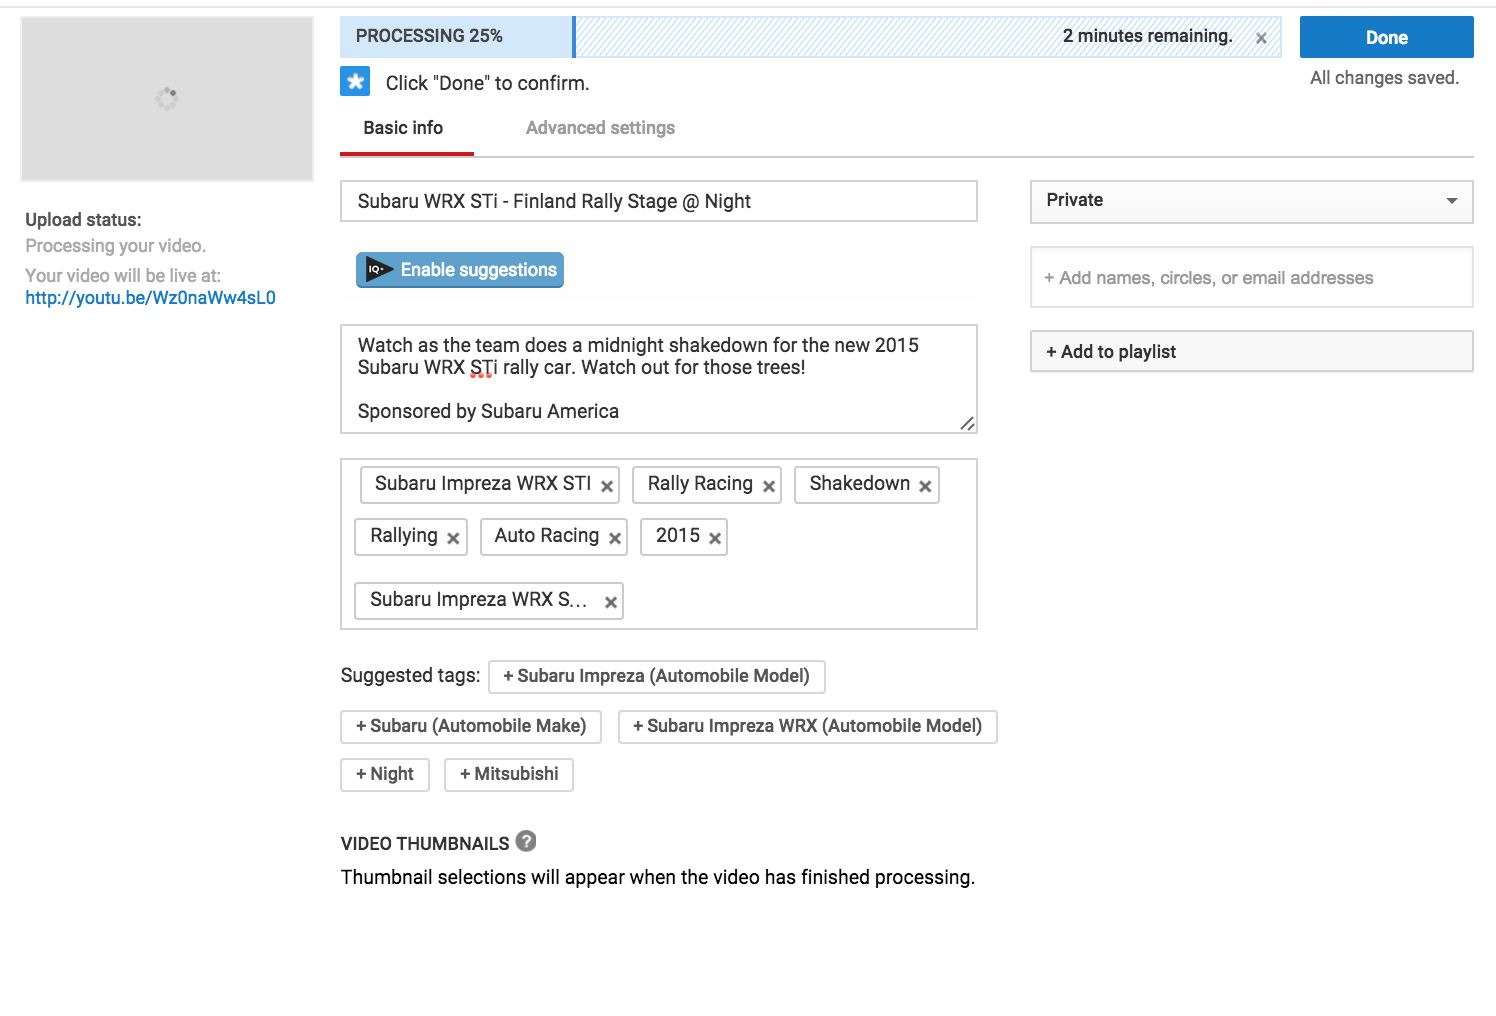The image size is (1496, 1016).
Task: Add suggested tag Subaru Impreza (Automobile Model)
Action: point(656,676)
